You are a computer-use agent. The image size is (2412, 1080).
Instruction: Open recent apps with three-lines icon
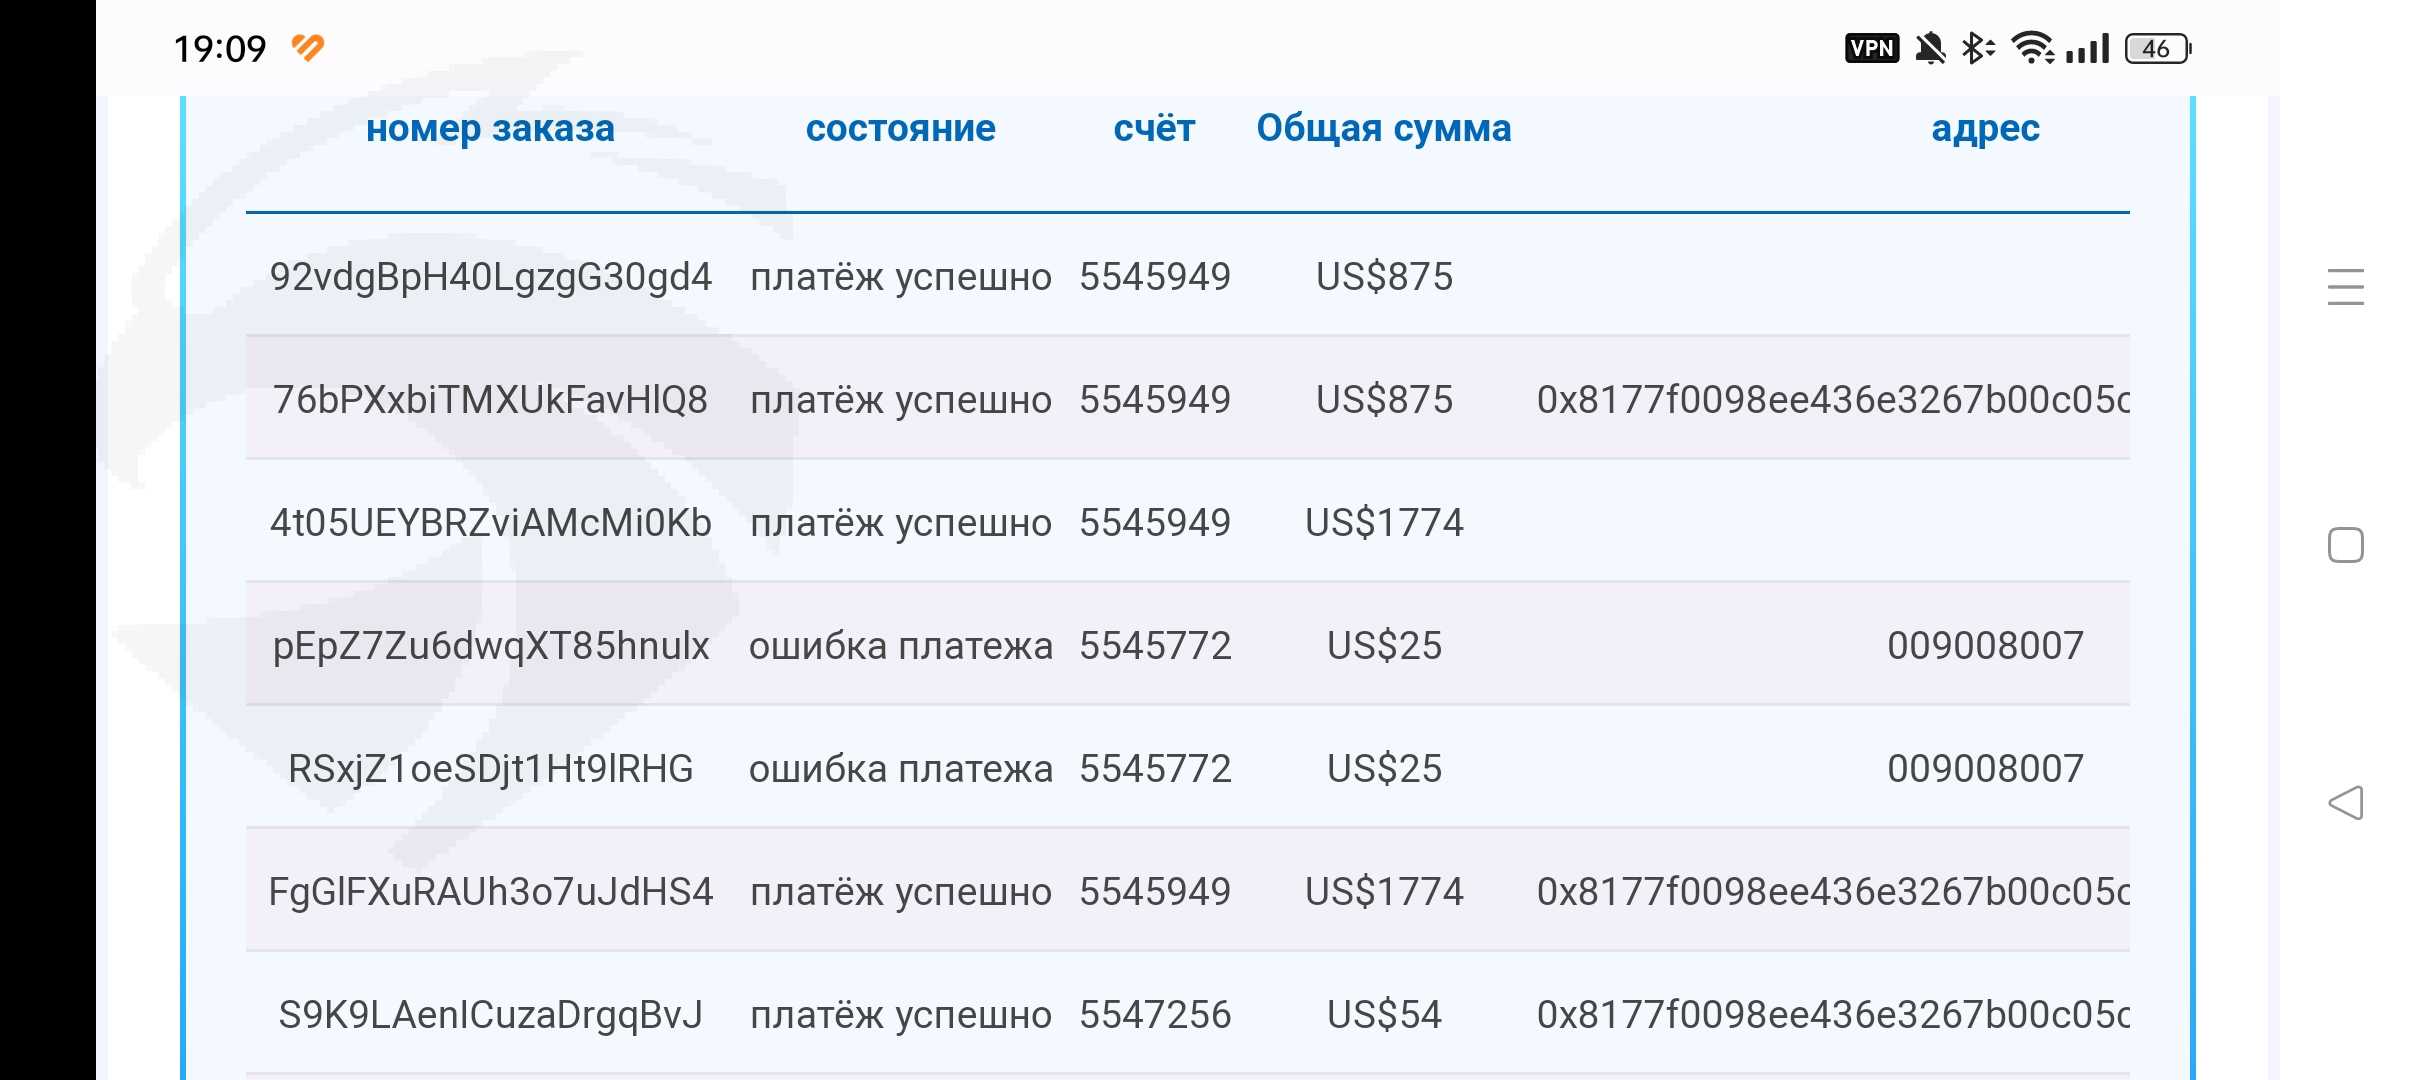point(2346,287)
